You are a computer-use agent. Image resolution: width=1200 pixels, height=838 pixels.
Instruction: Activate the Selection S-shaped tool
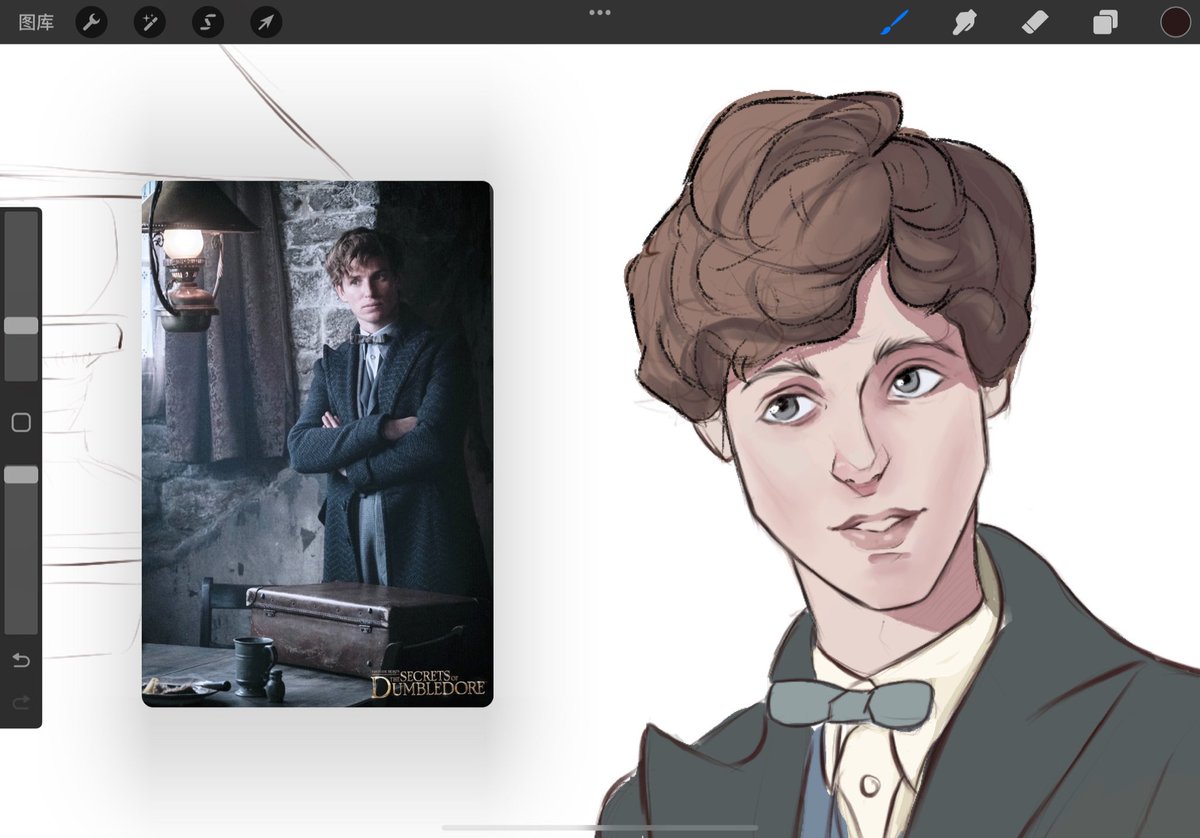[x=208, y=22]
